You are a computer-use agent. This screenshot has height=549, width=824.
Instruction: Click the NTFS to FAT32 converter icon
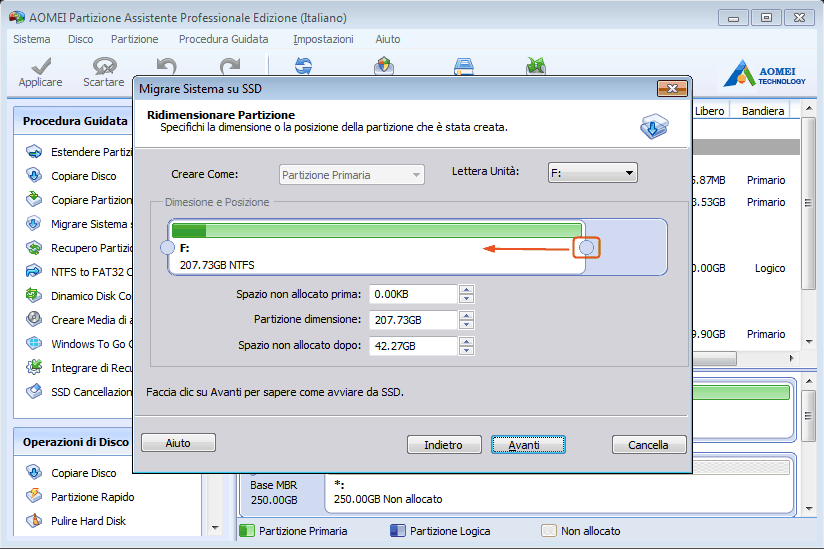point(34,272)
